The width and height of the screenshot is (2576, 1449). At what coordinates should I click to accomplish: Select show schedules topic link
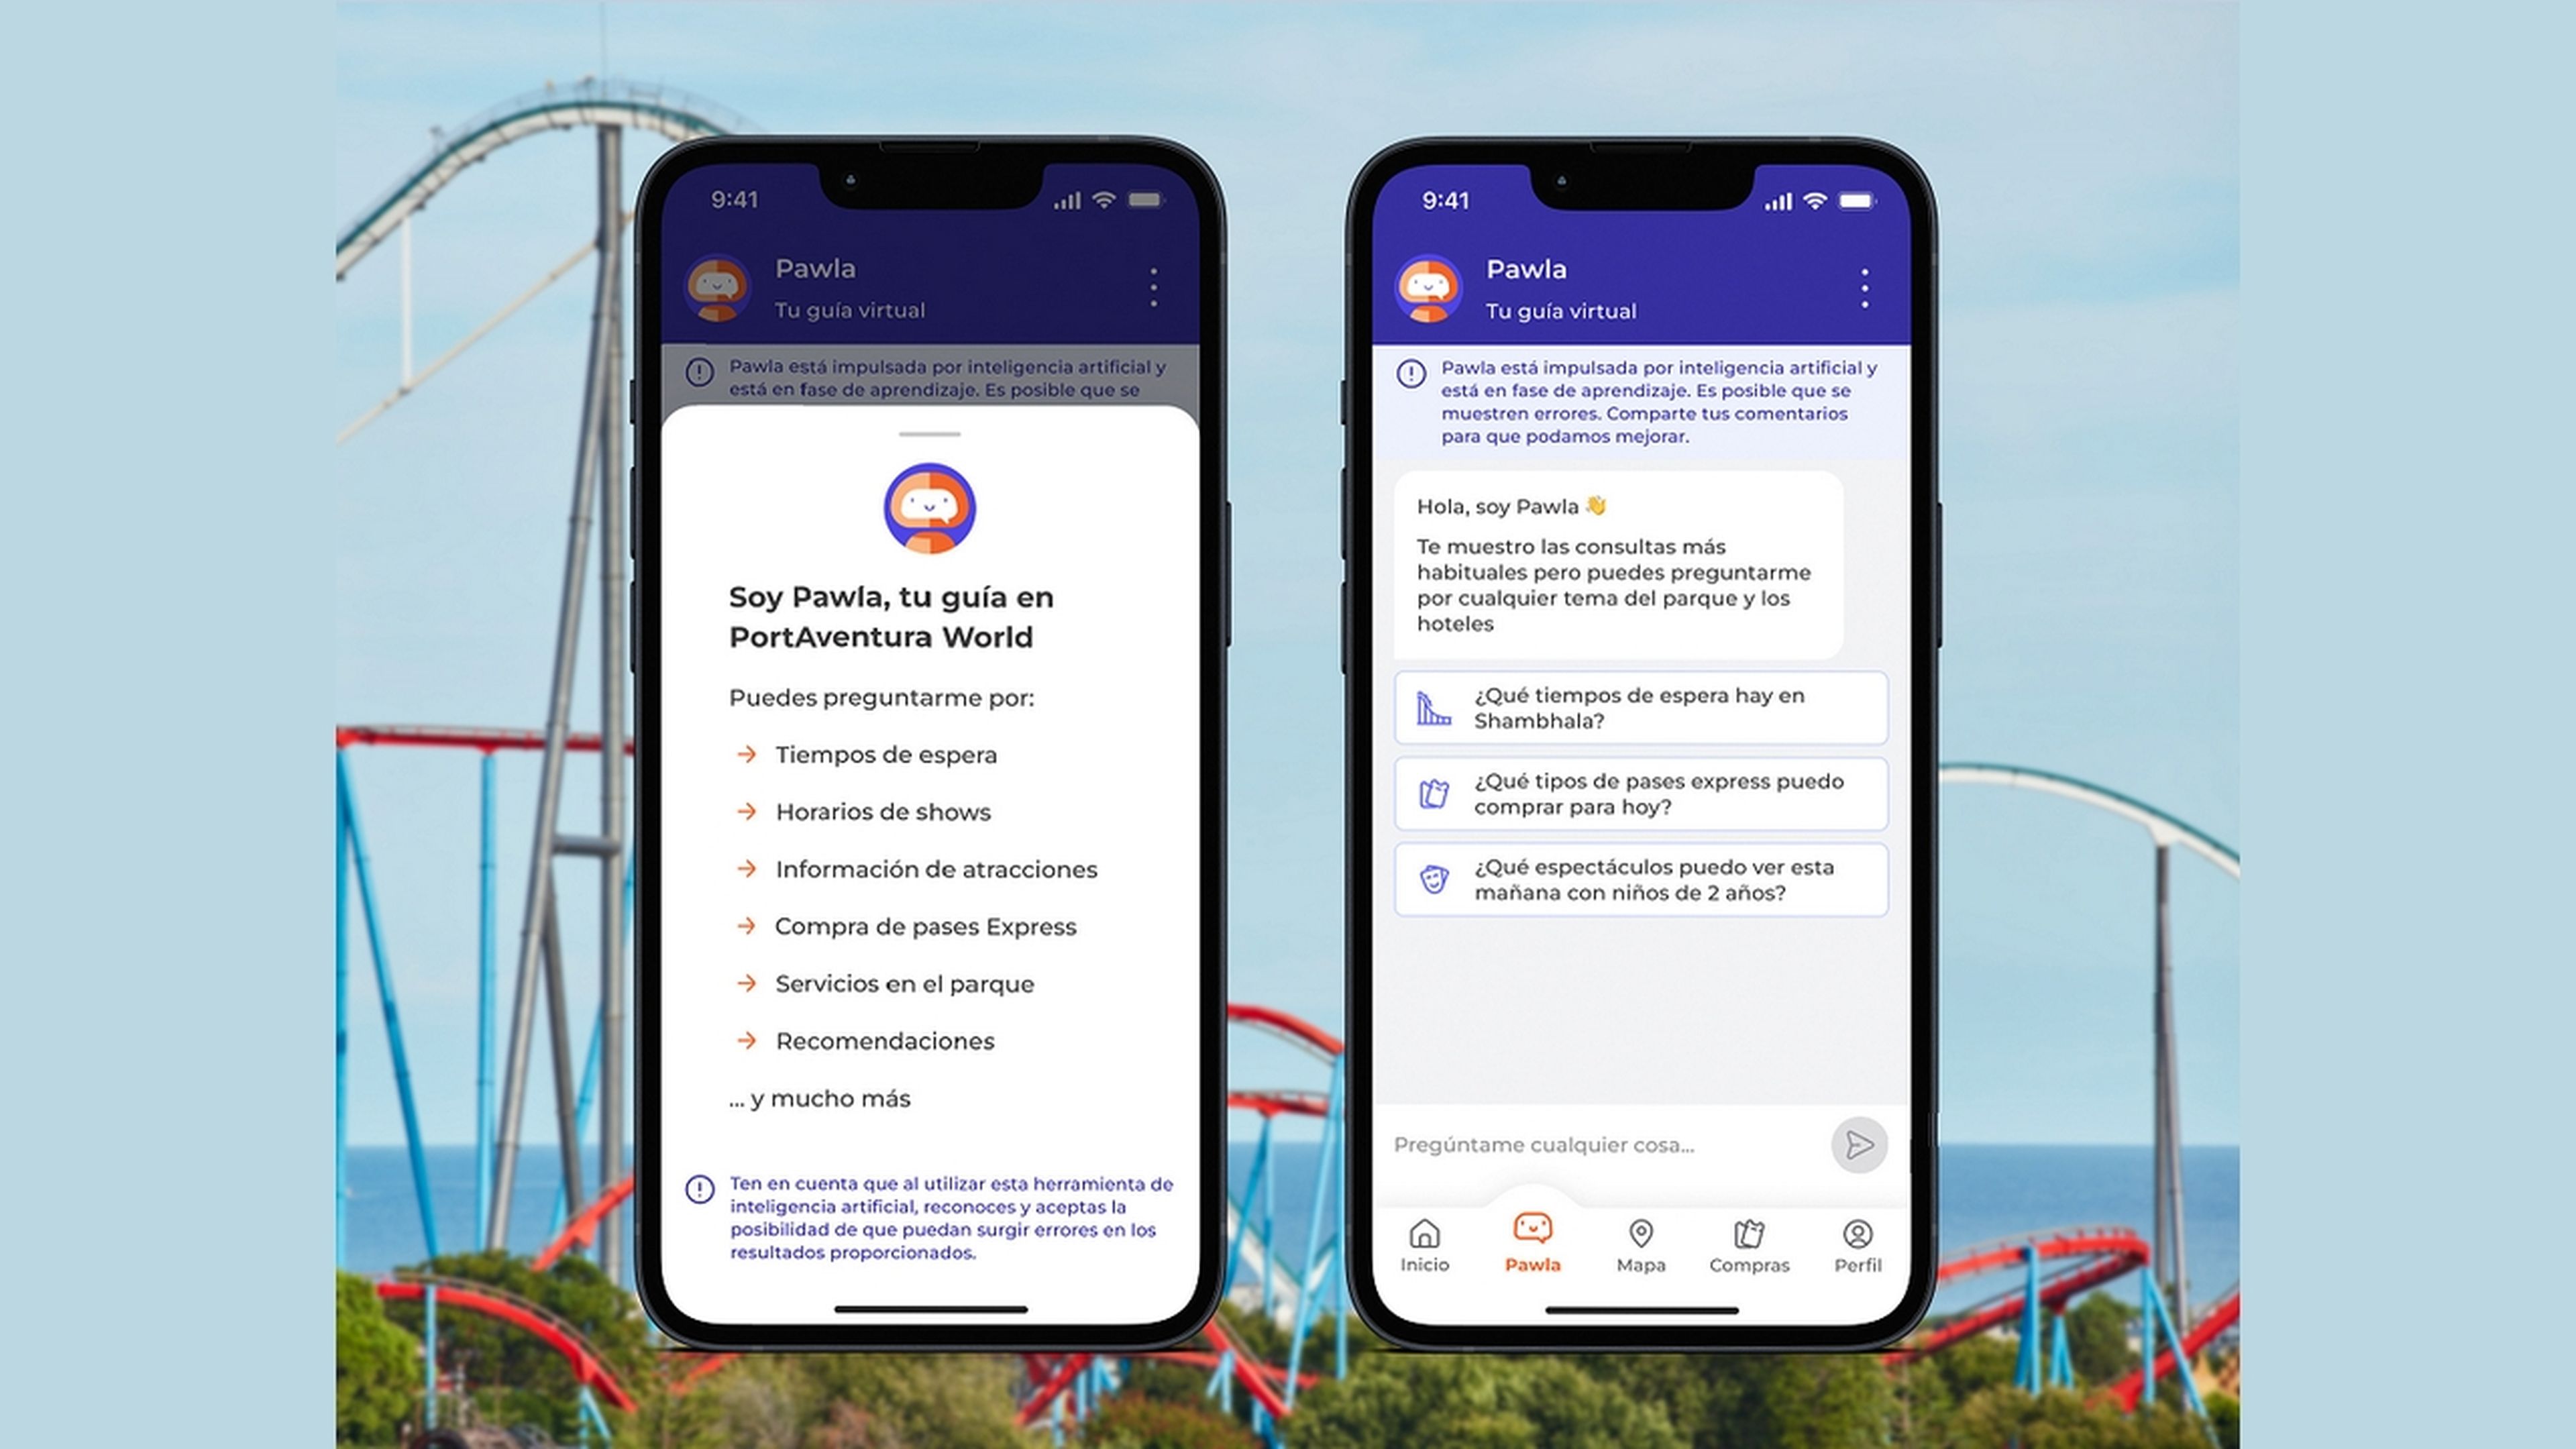coord(883,810)
